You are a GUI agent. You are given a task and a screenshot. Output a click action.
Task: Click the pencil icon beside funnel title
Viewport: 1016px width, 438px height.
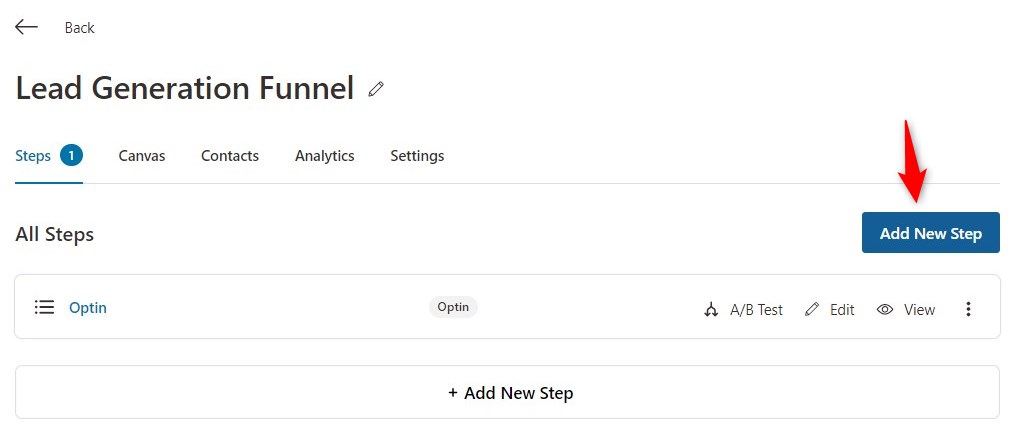click(x=376, y=89)
